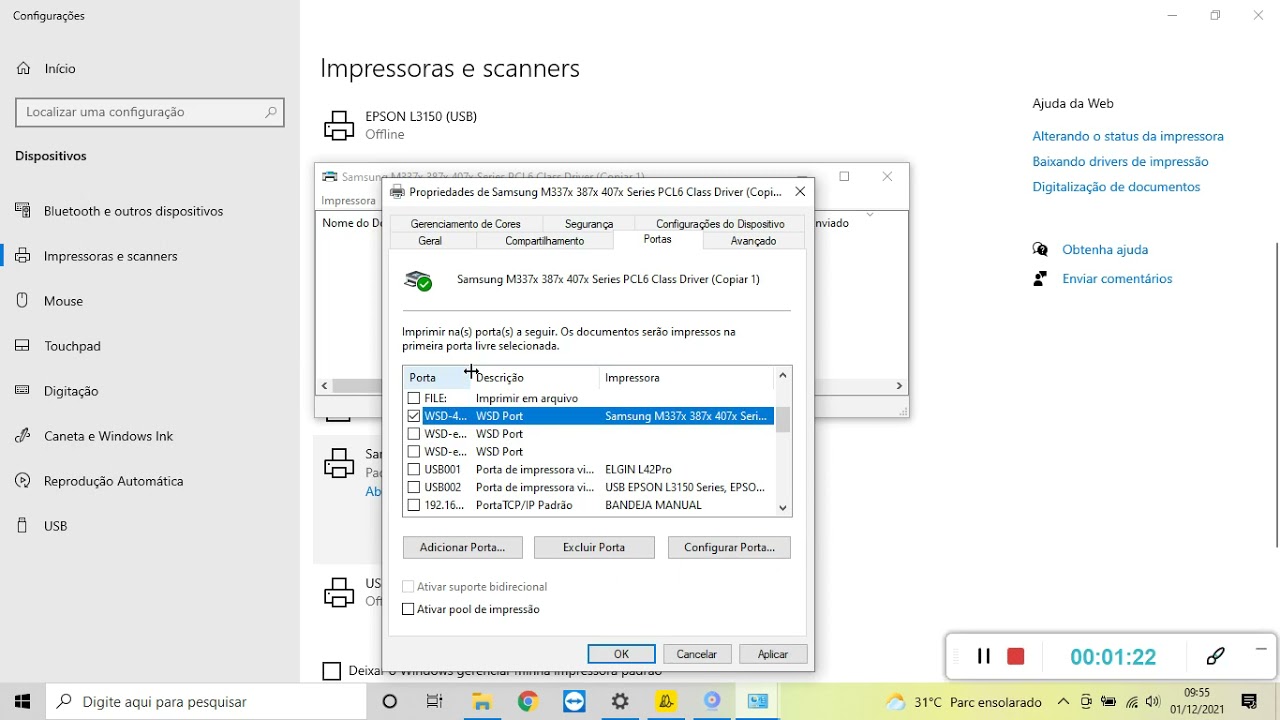Image resolution: width=1280 pixels, height=720 pixels.
Task: Check the FILE: port checkbox
Action: (x=414, y=398)
